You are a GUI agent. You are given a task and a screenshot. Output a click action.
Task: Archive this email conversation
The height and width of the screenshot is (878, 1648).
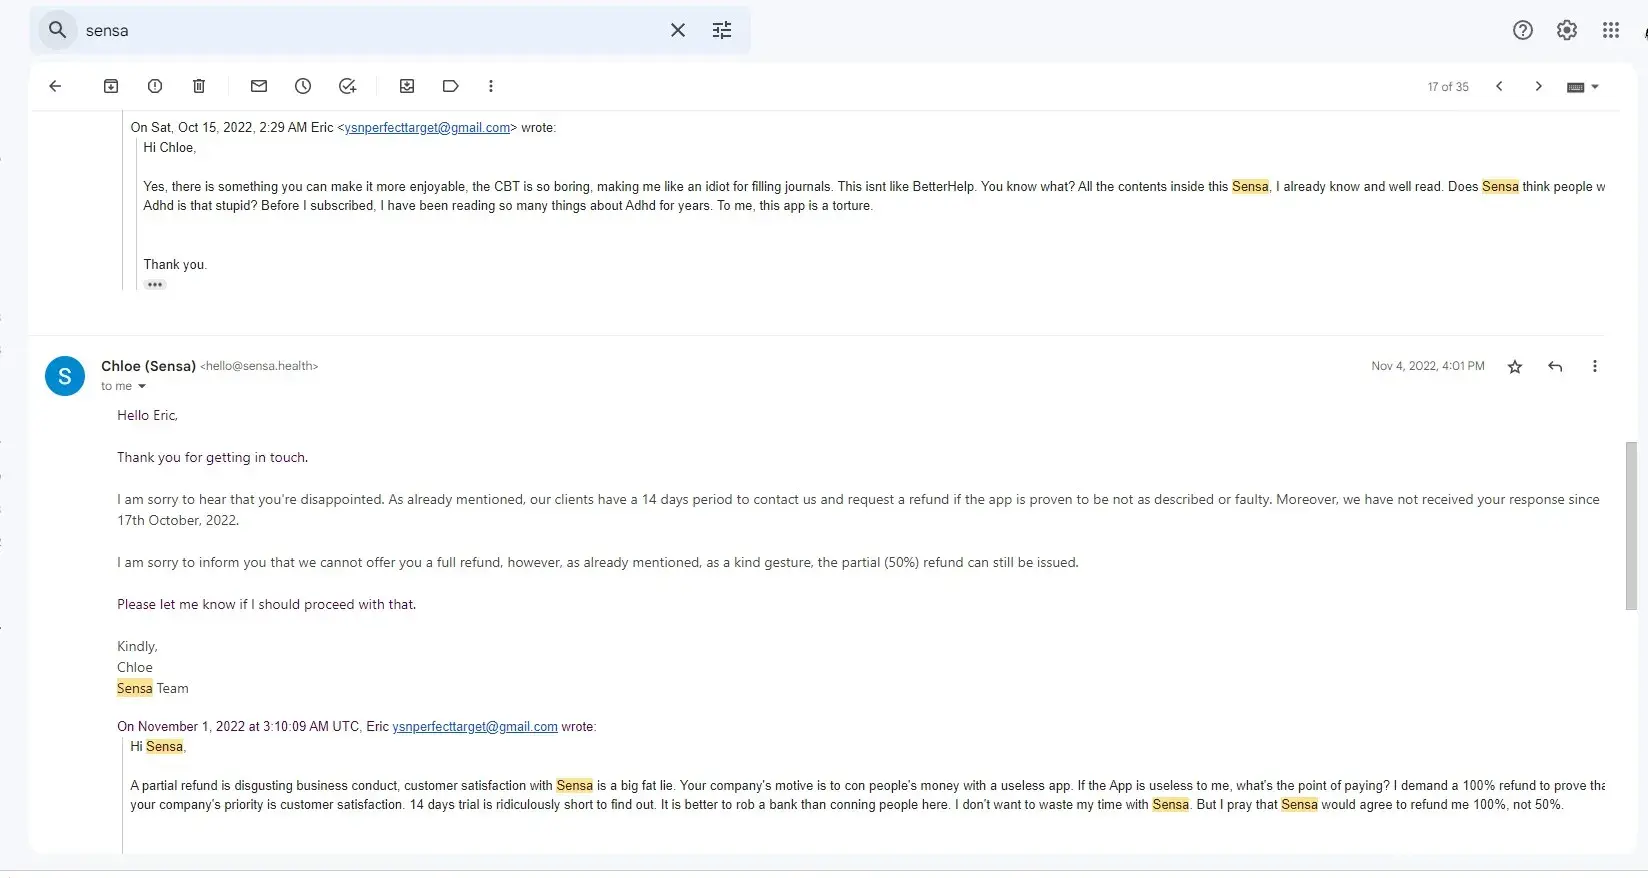(x=111, y=86)
